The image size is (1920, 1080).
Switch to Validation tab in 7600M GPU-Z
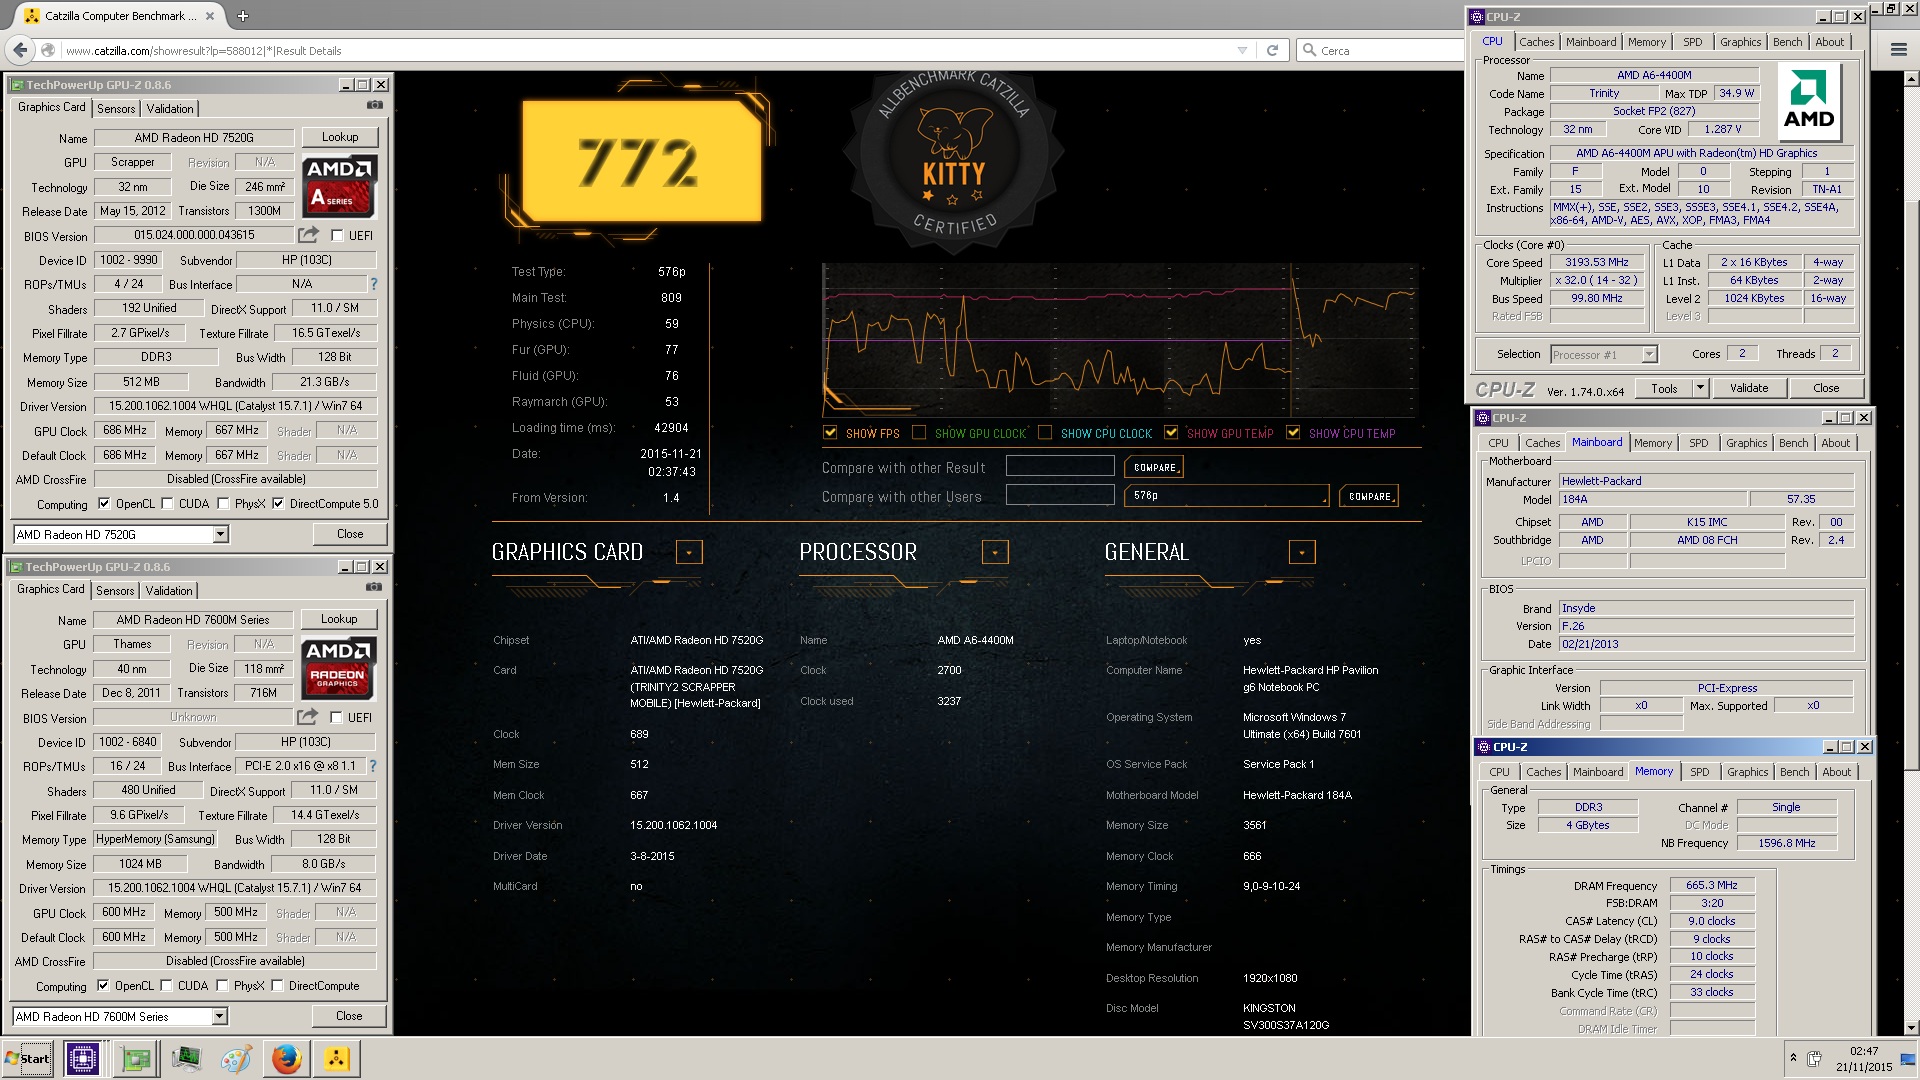pos(169,590)
